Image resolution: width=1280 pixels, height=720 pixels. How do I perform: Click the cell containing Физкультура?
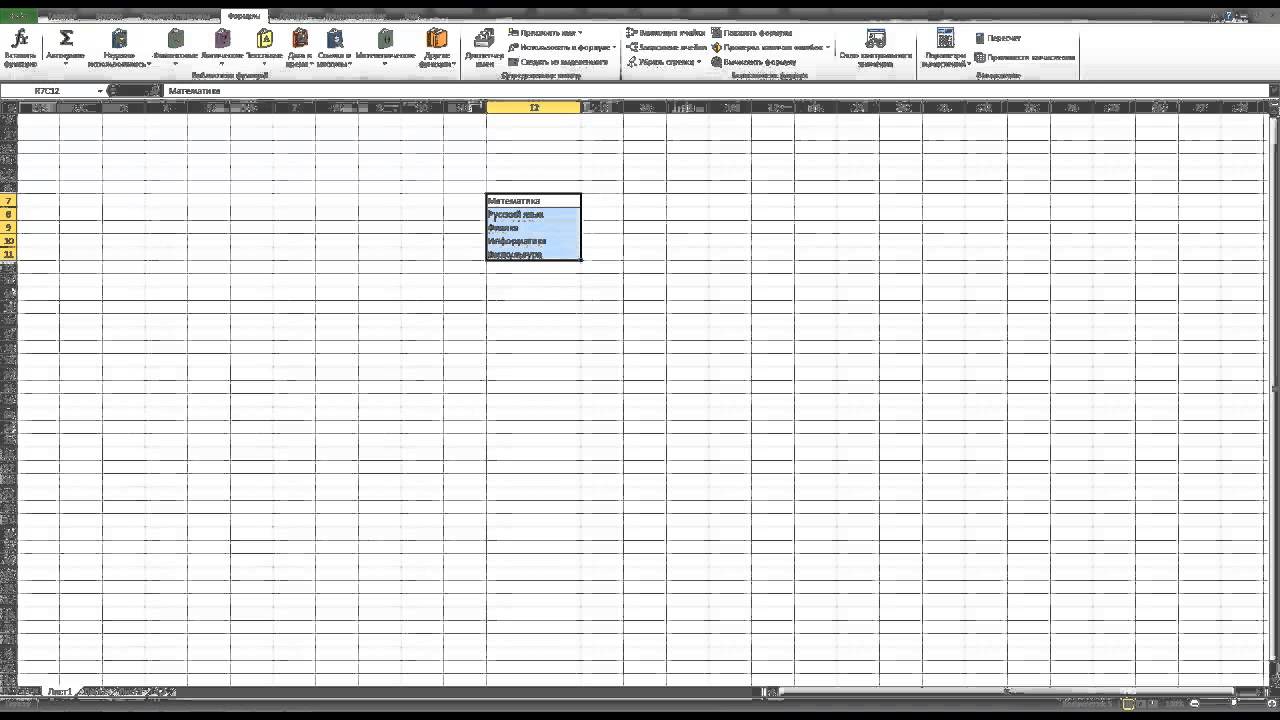pyautogui.click(x=533, y=254)
